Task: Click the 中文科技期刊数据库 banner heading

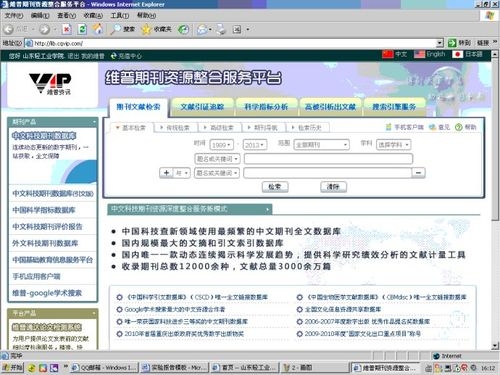Action: (x=44, y=136)
